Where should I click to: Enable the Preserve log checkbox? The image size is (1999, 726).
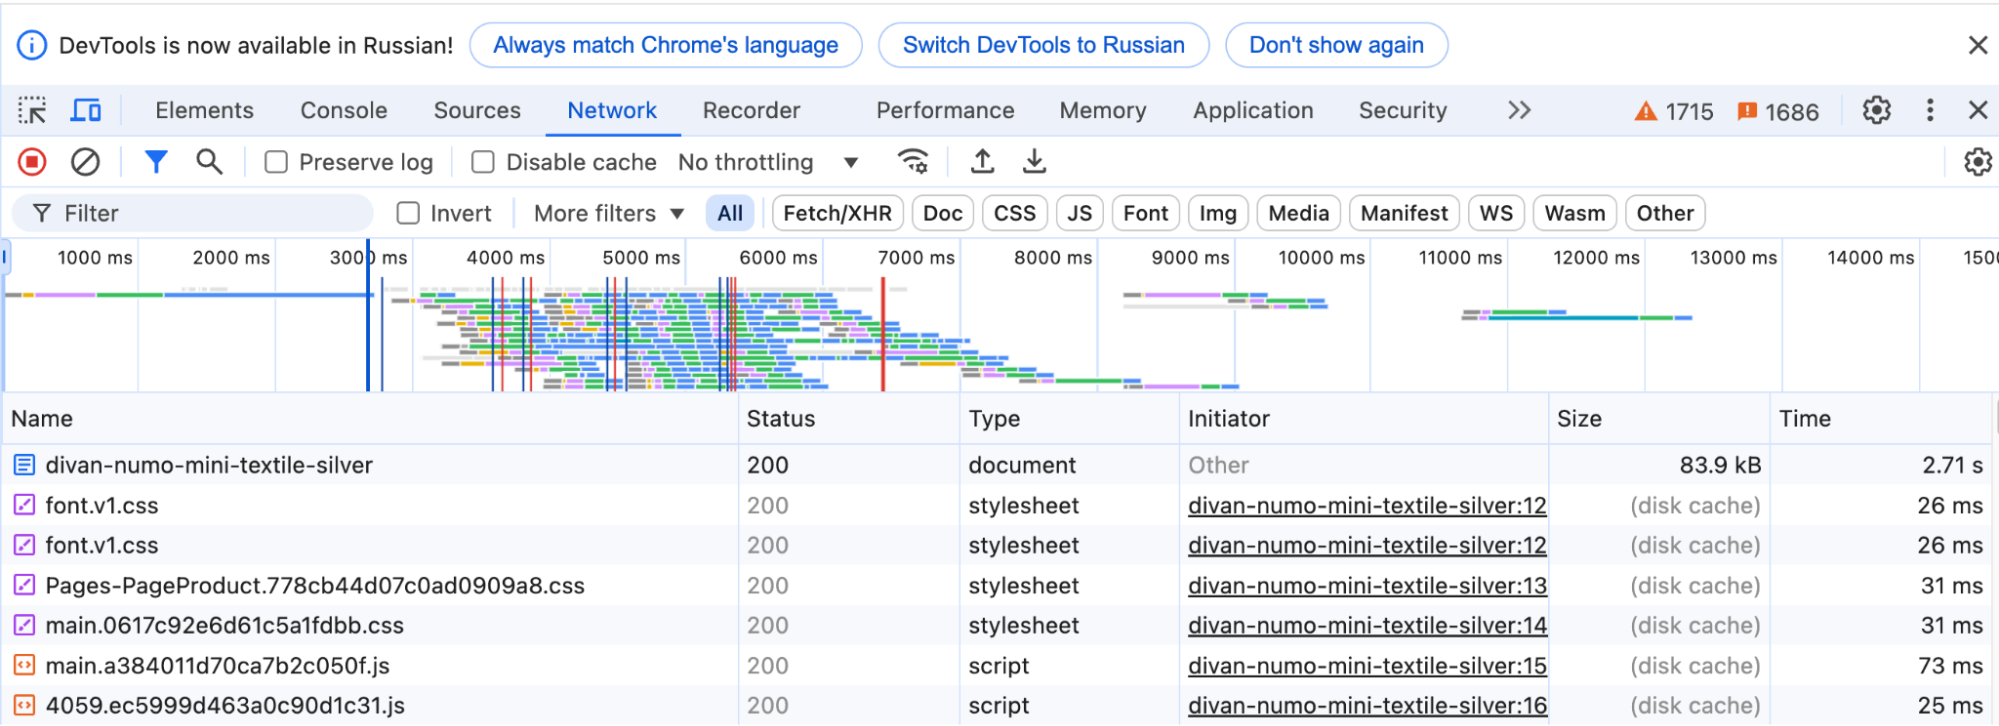click(x=276, y=162)
